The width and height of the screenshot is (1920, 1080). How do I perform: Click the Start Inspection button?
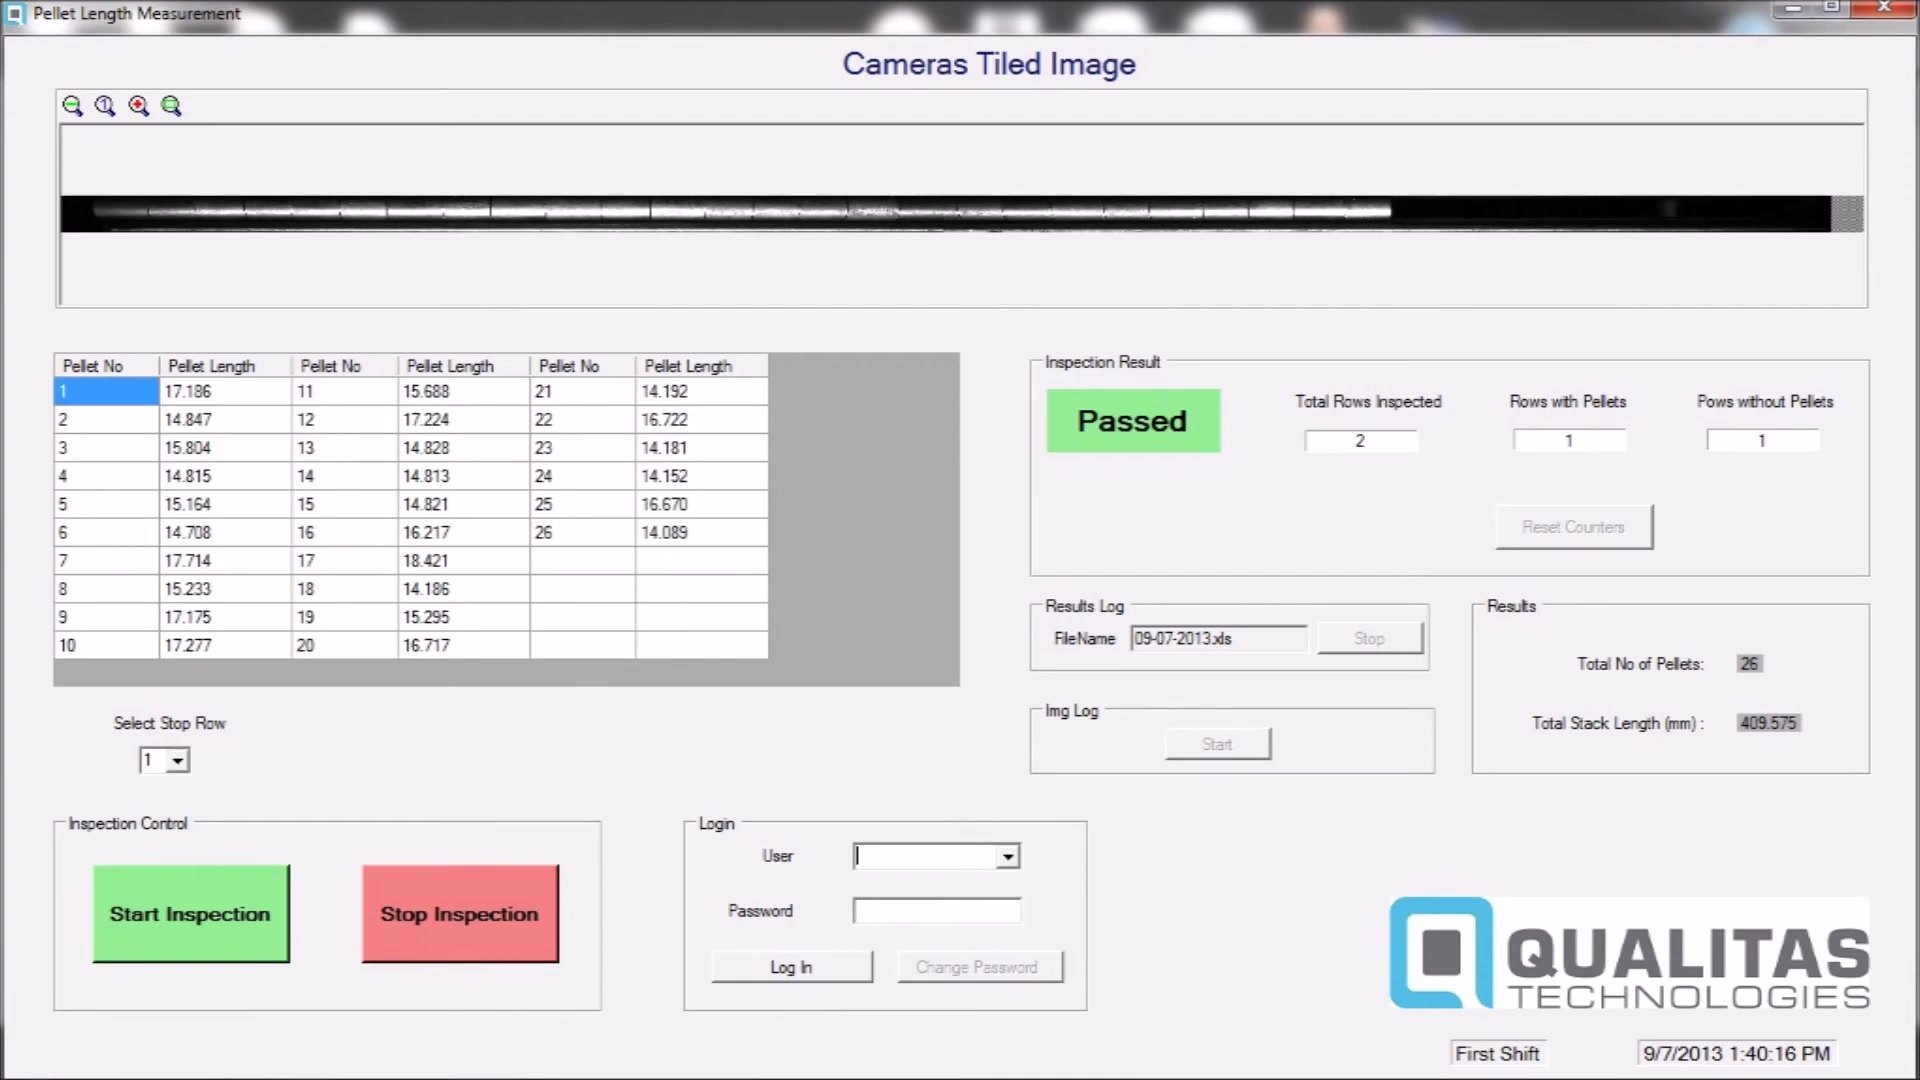[x=191, y=914]
